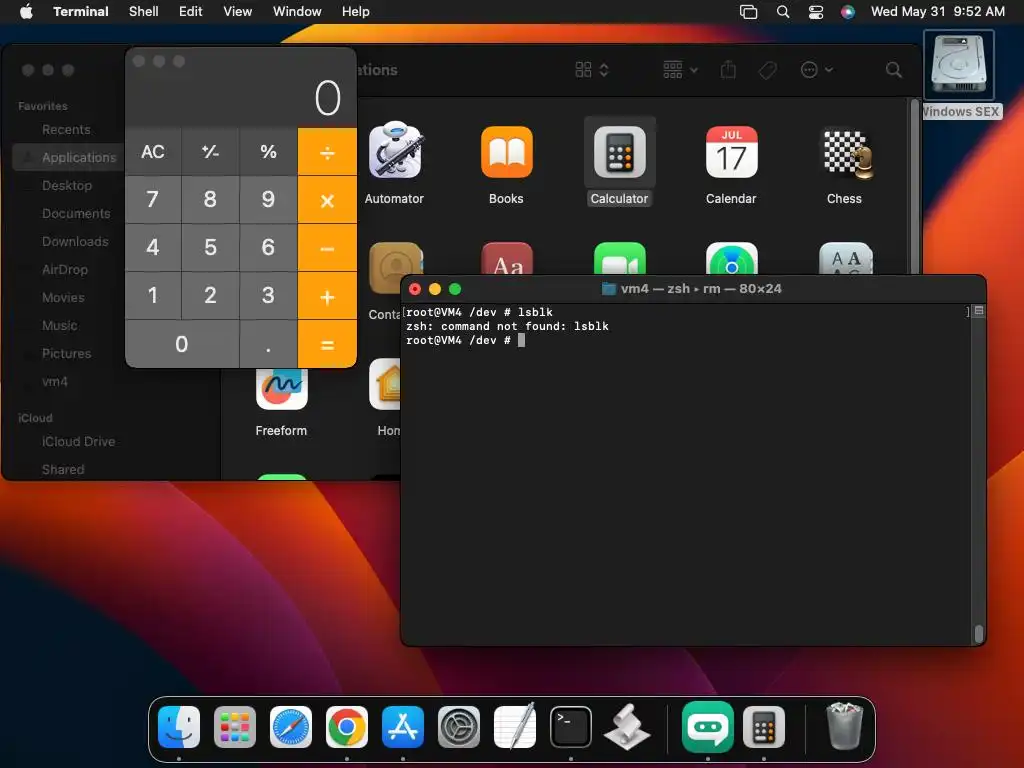
Task: Click the Terminal split pane icon
Action: pyautogui.click(x=978, y=312)
